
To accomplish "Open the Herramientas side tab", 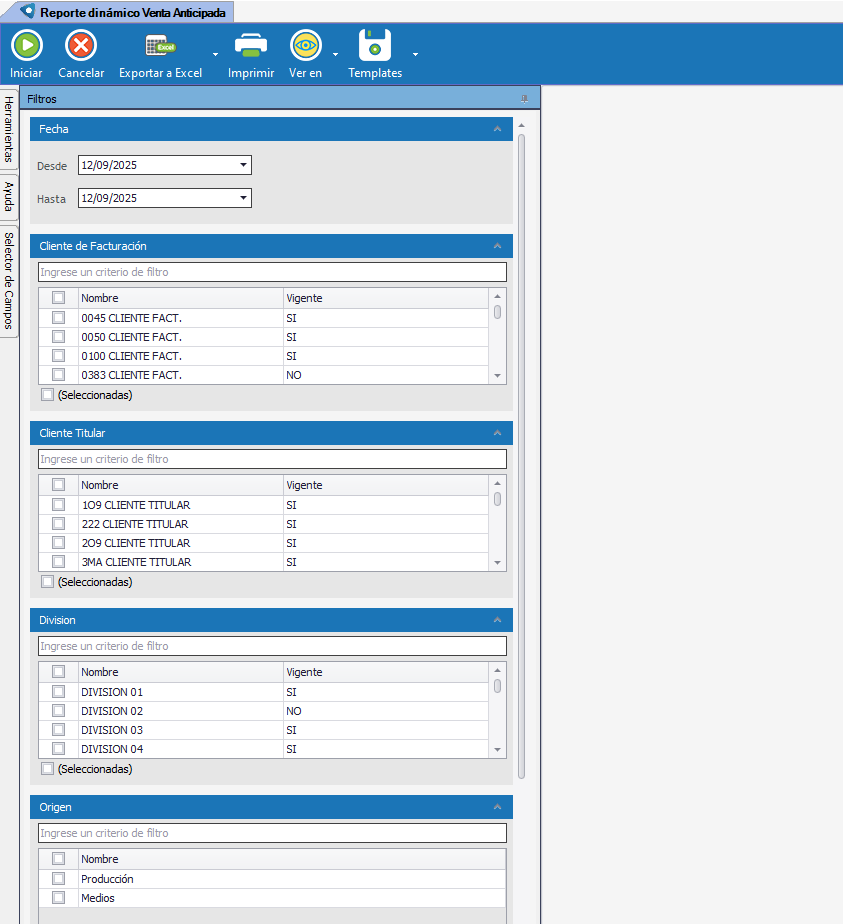I will coord(8,129).
